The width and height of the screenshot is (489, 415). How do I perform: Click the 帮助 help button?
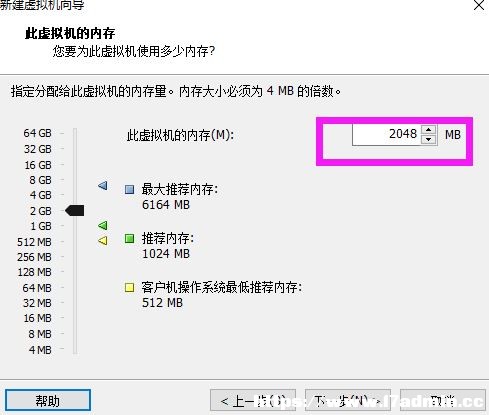48,400
